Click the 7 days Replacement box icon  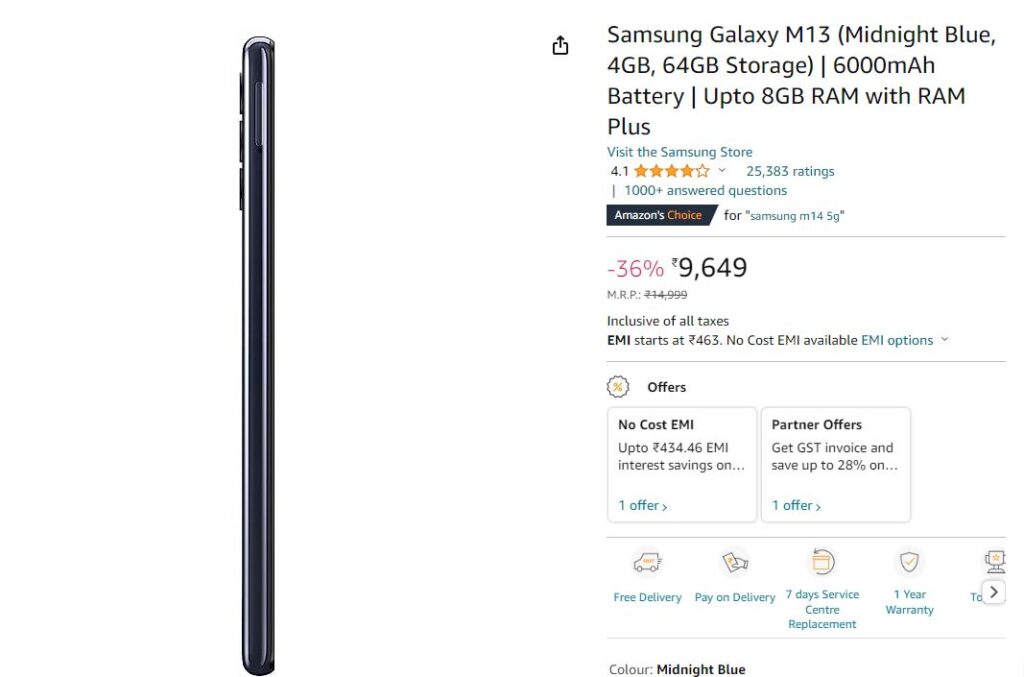(822, 561)
